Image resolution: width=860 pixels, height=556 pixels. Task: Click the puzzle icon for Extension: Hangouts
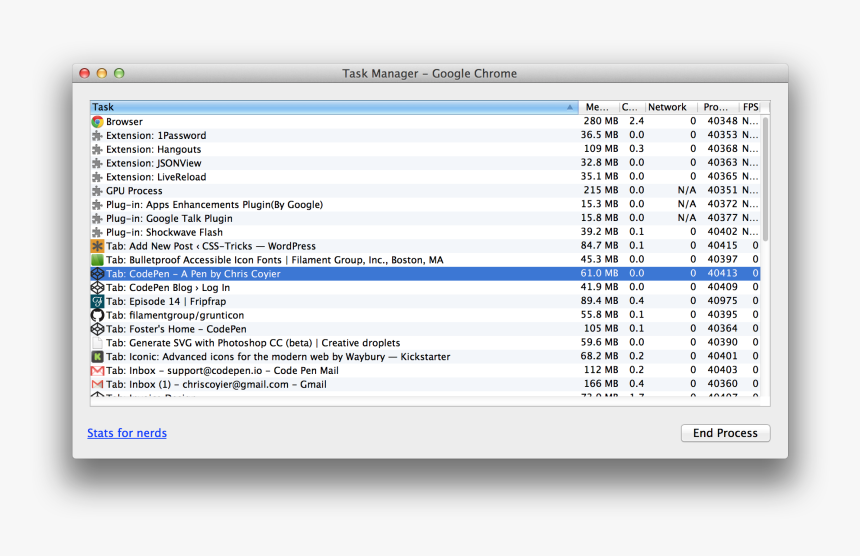coord(97,149)
